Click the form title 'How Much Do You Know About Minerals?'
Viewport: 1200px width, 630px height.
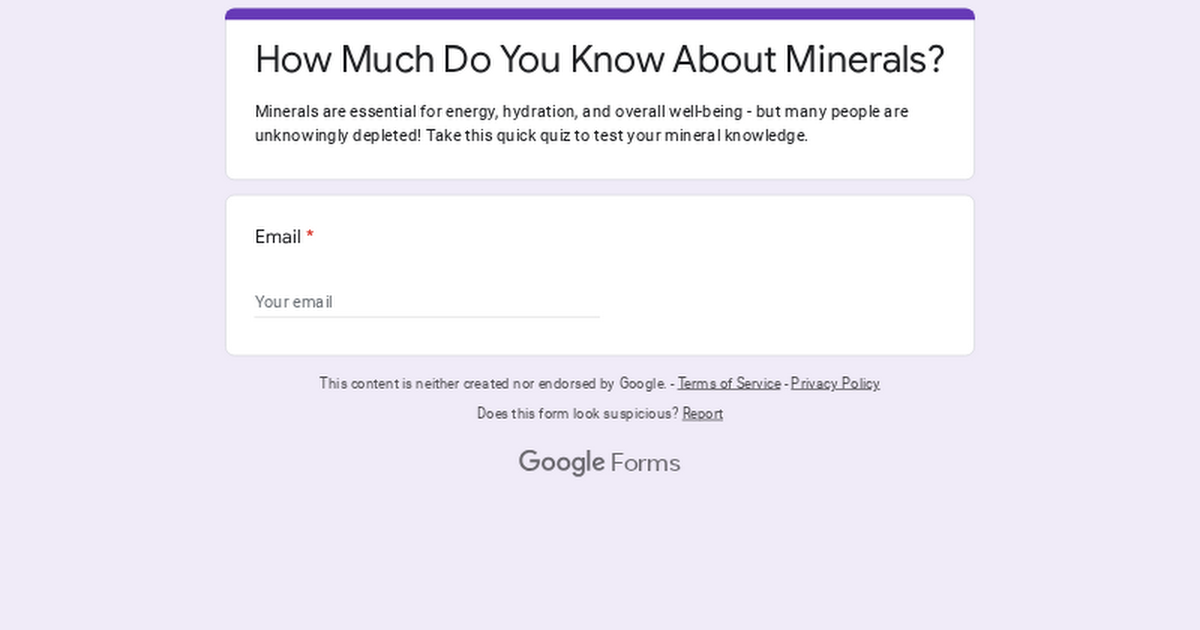point(599,59)
